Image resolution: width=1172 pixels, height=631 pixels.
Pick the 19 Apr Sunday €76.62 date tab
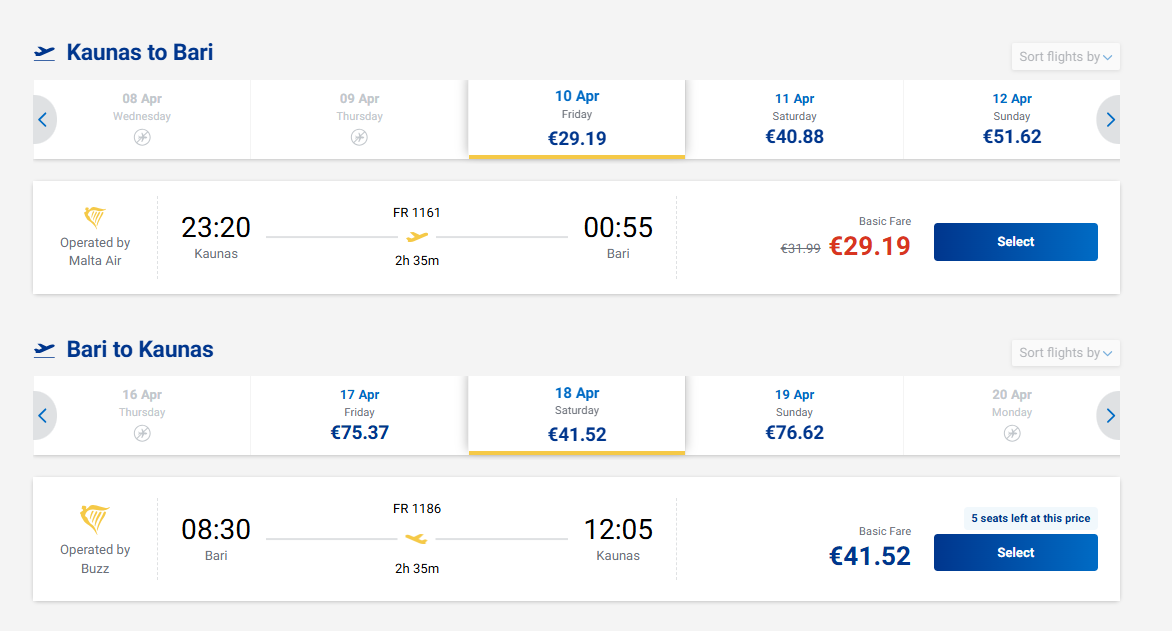[x=795, y=416]
